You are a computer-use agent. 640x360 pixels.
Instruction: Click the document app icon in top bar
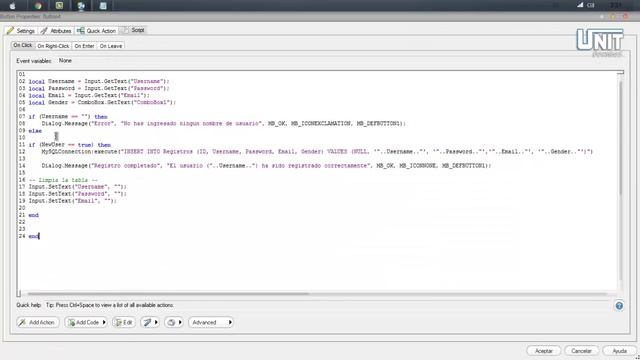[x=103, y=6]
